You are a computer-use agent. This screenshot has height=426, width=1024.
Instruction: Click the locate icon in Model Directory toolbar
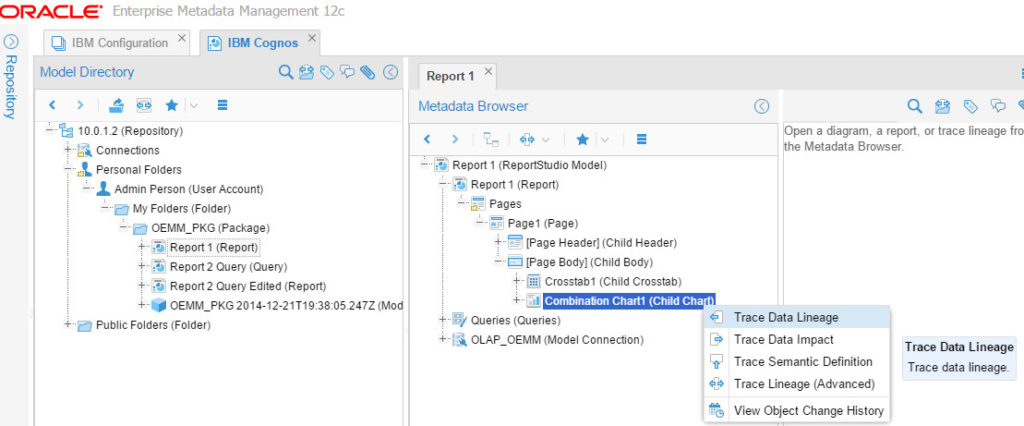[x=144, y=105]
